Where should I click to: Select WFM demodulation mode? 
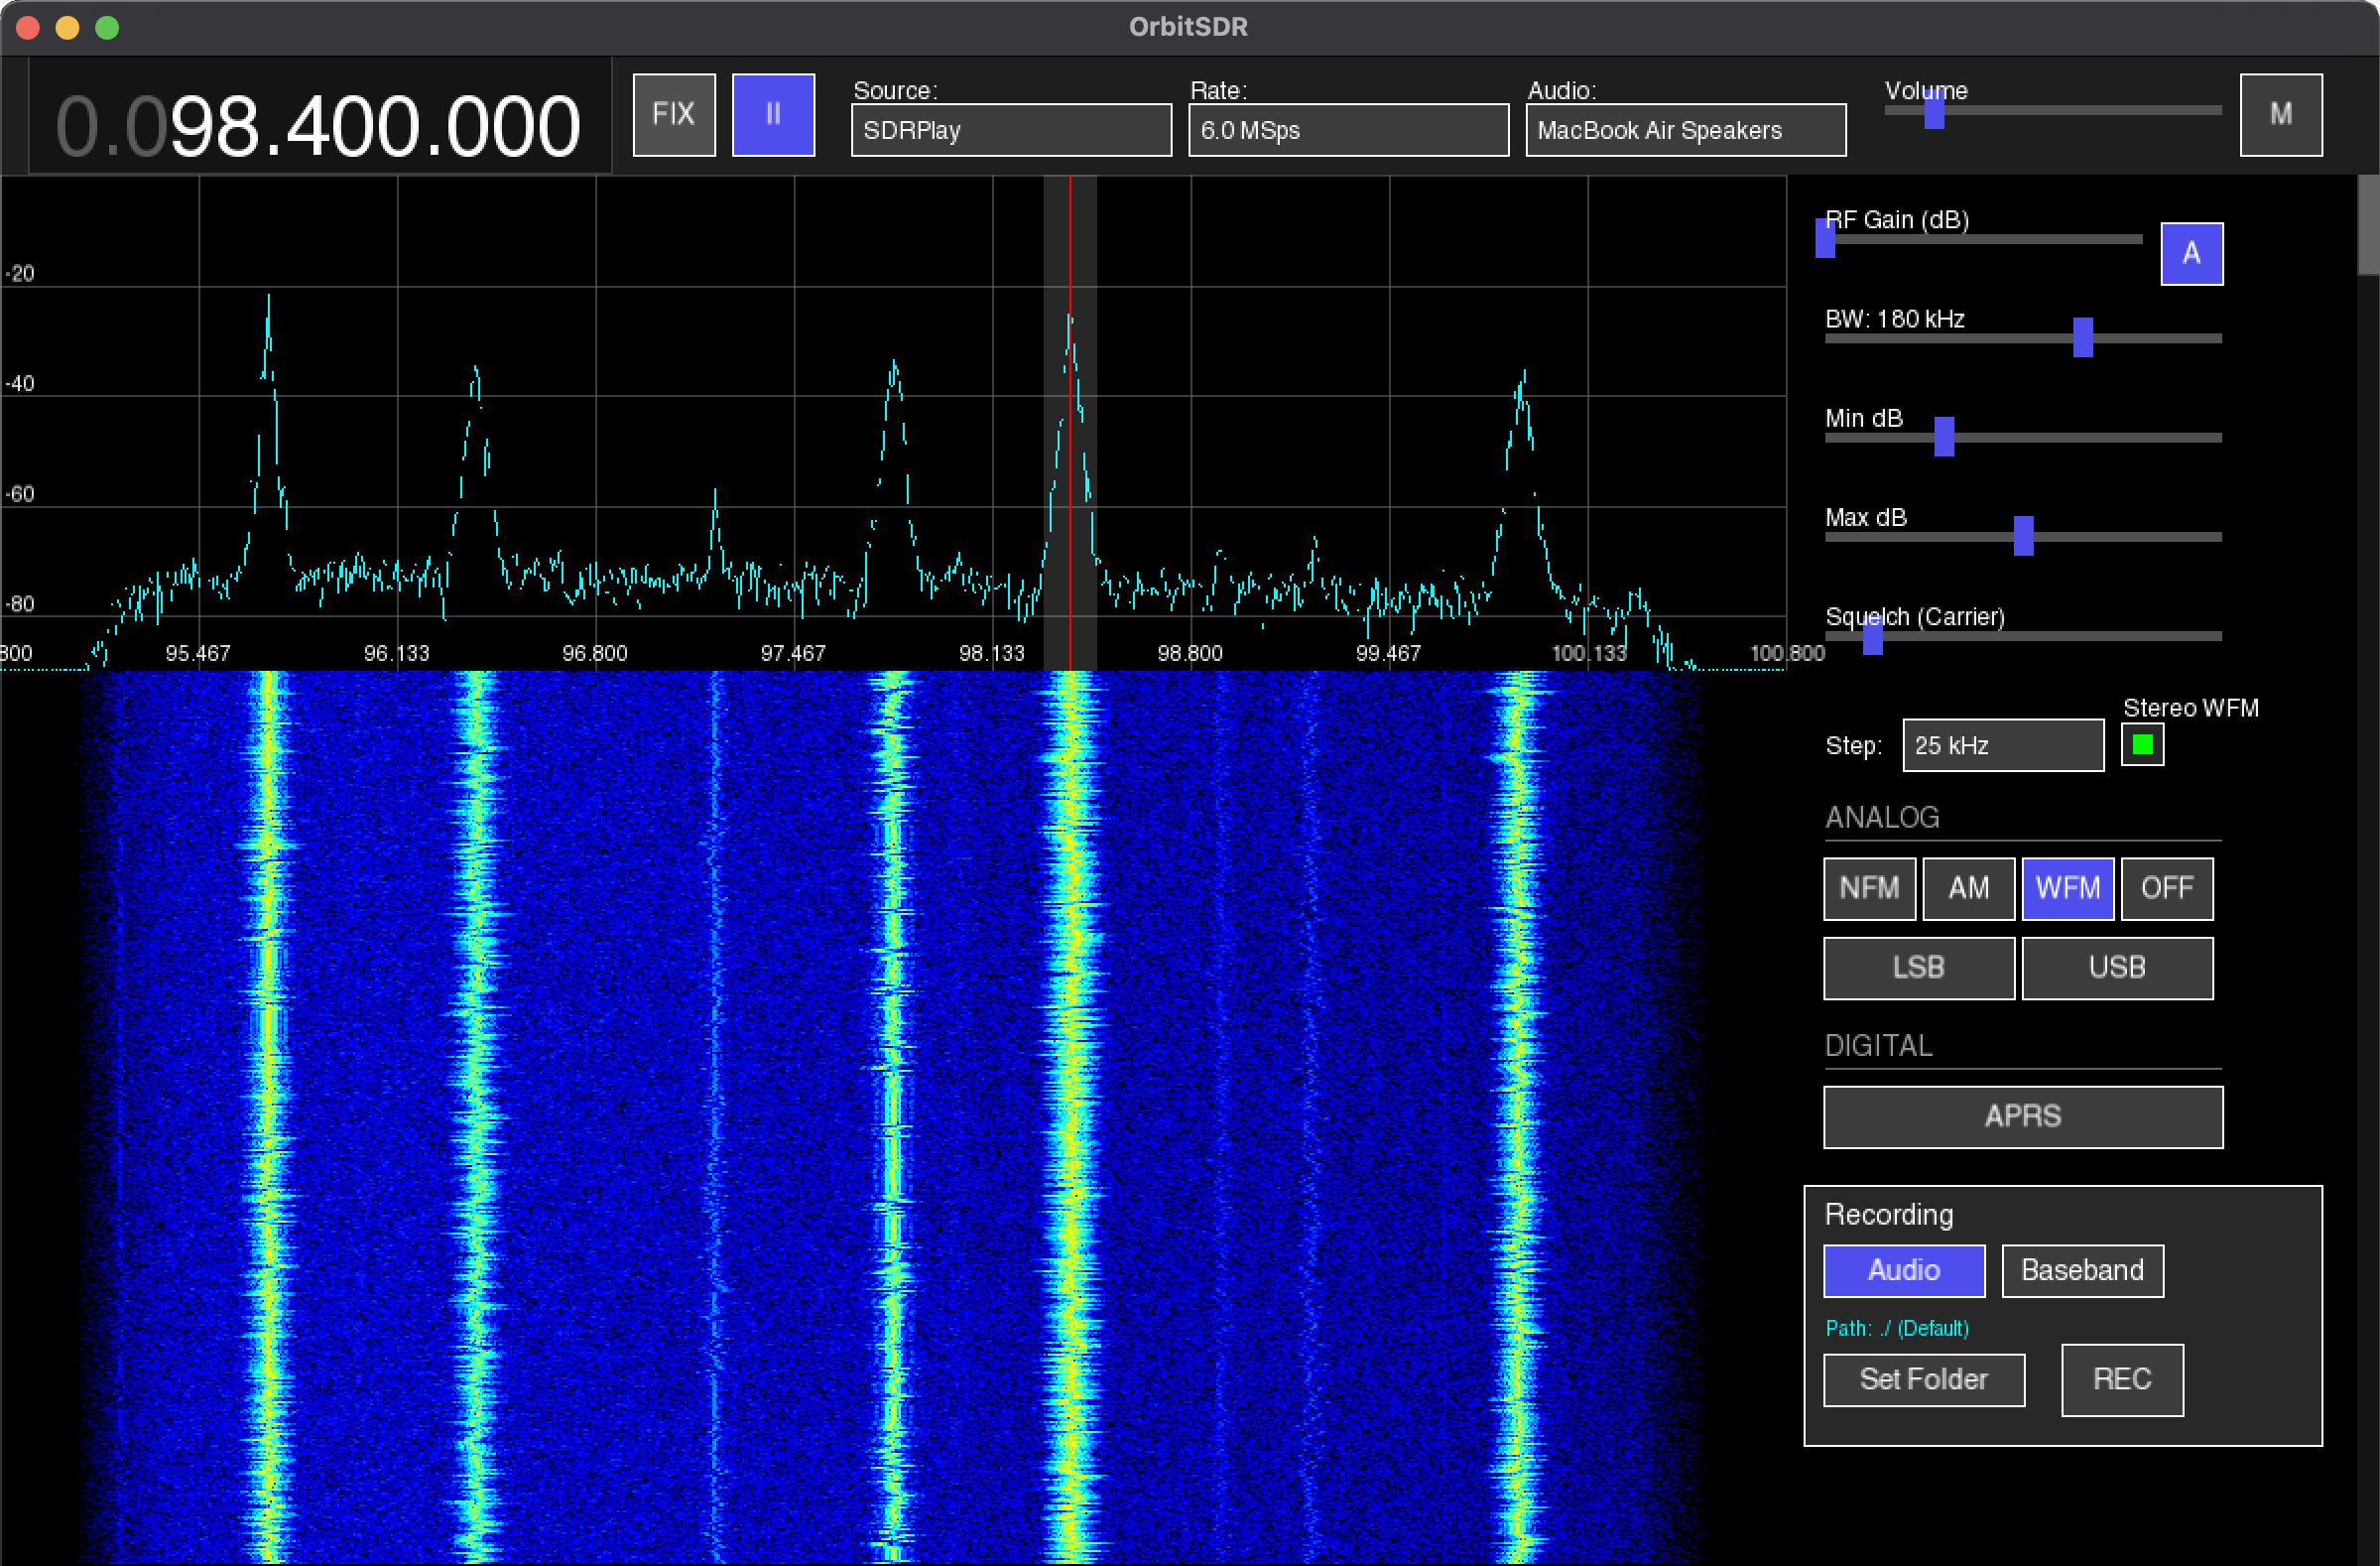2067,888
